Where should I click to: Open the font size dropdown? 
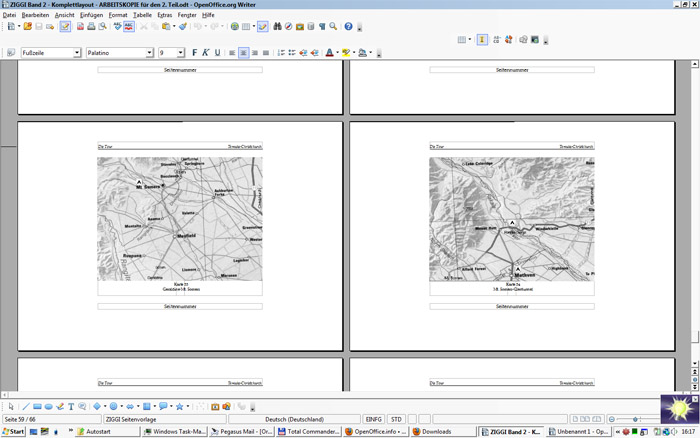pyautogui.click(x=181, y=52)
